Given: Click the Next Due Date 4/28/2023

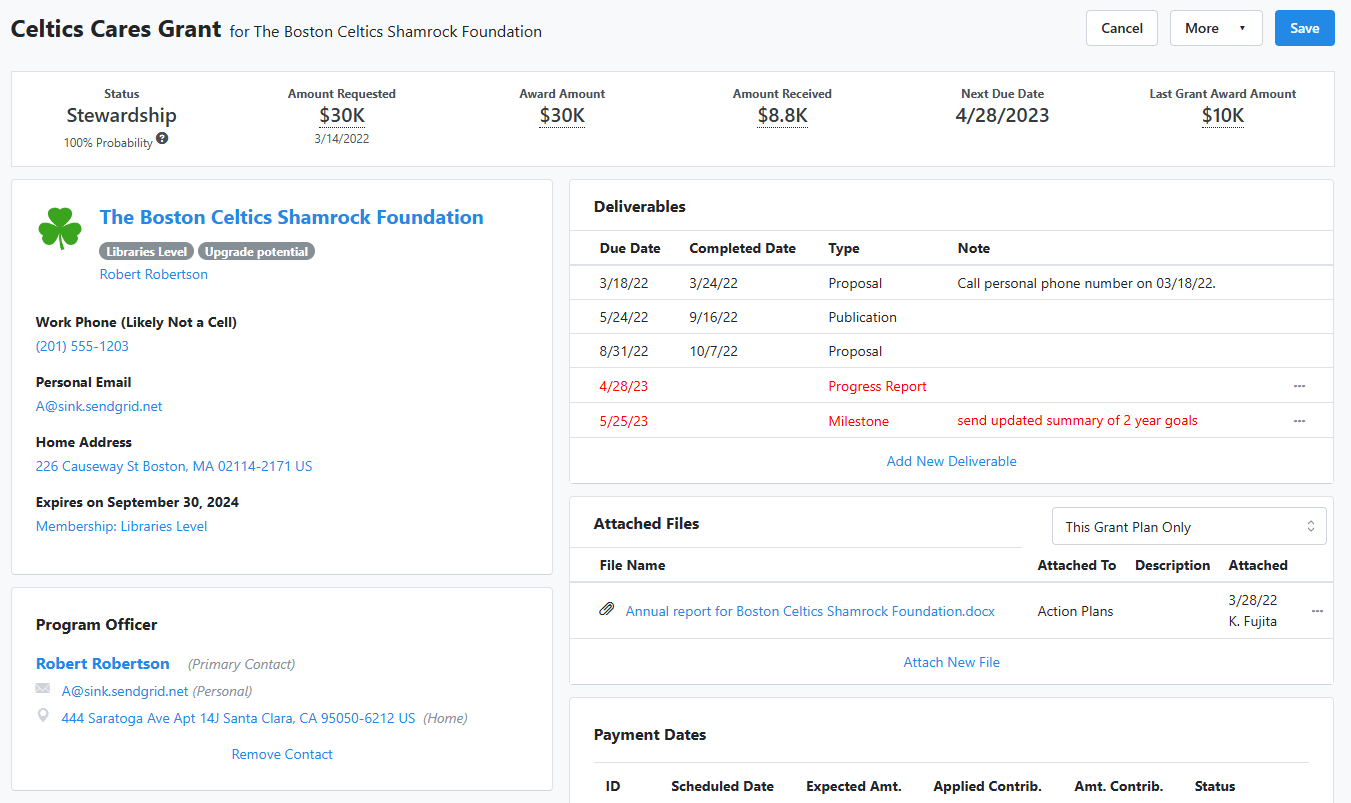Looking at the screenshot, I should (x=1003, y=115).
